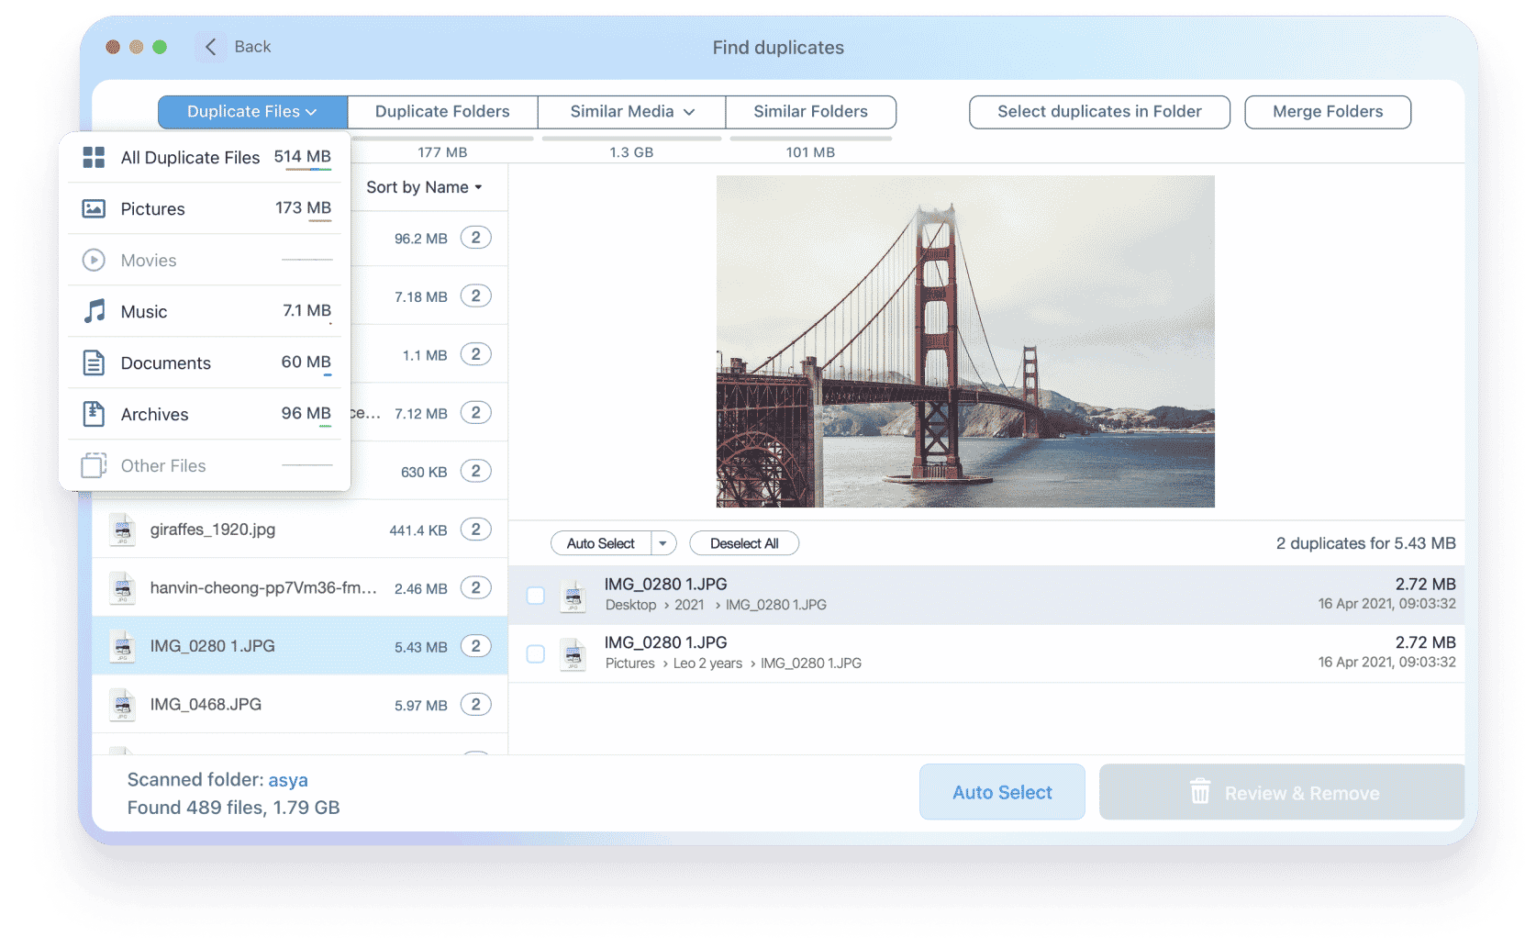Check the box for IMG_0280 1.JPG in Pictures
The image size is (1536, 948).
point(535,653)
